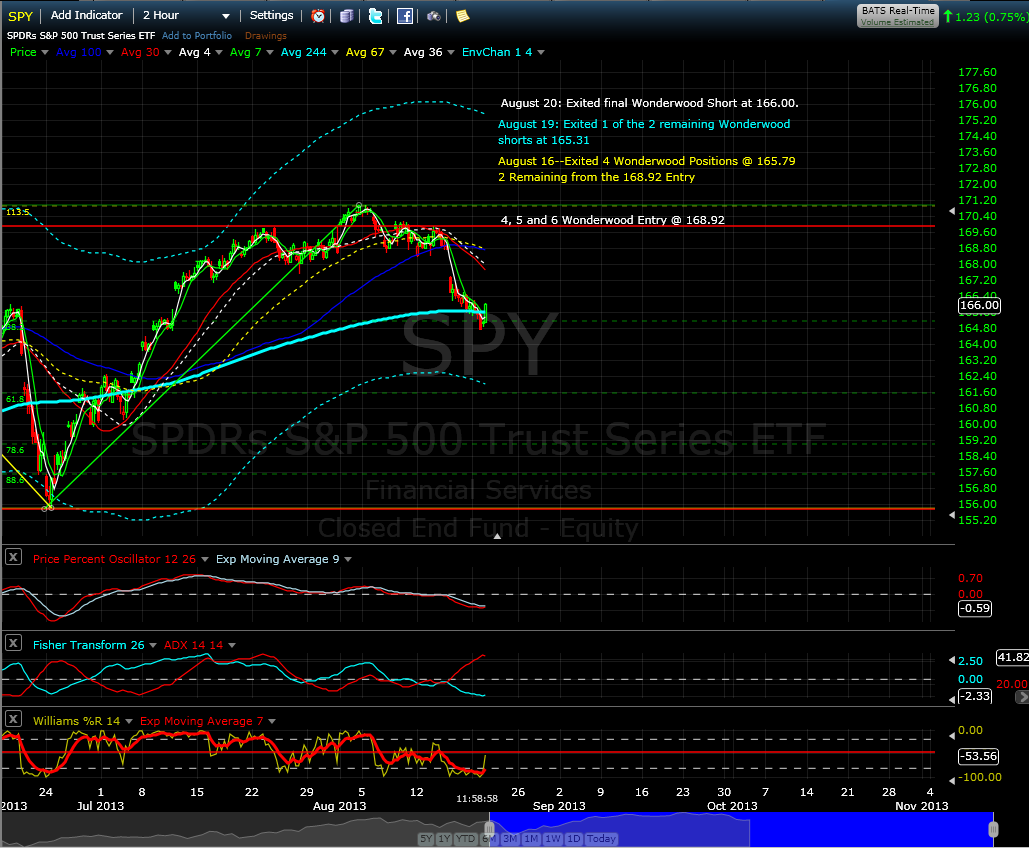
Task: Click the -0.59 oscillator value tag
Action: [975, 608]
